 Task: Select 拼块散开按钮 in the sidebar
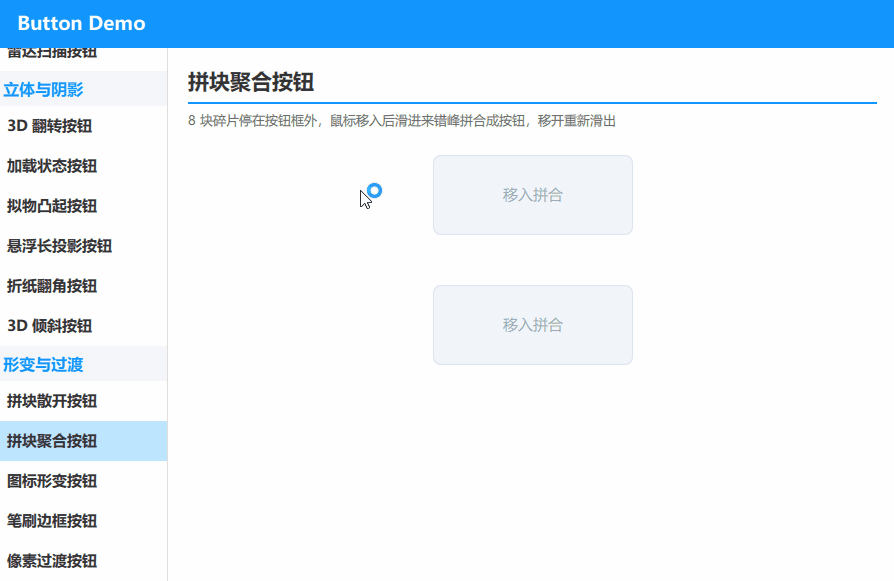tap(83, 401)
